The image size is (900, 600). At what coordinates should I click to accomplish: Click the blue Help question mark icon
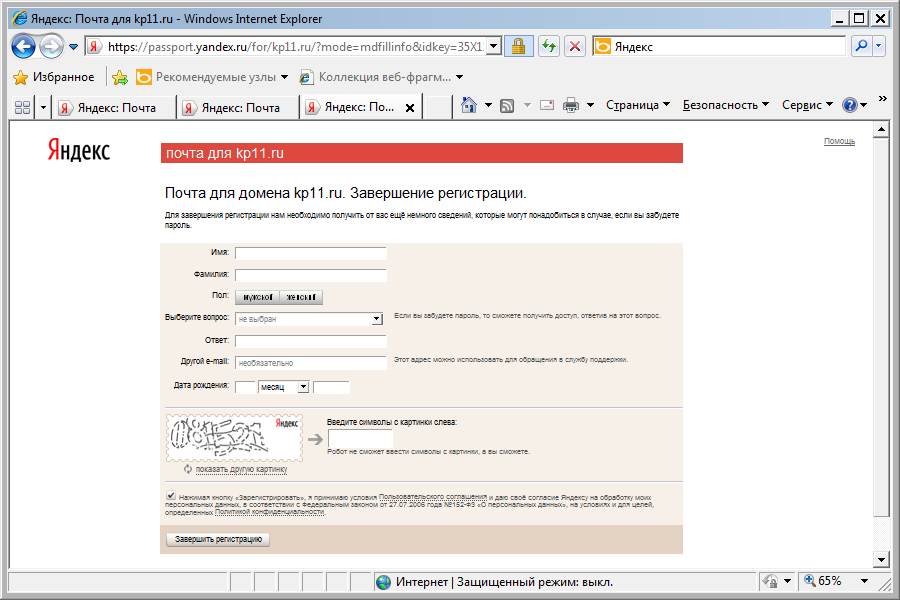[849, 105]
